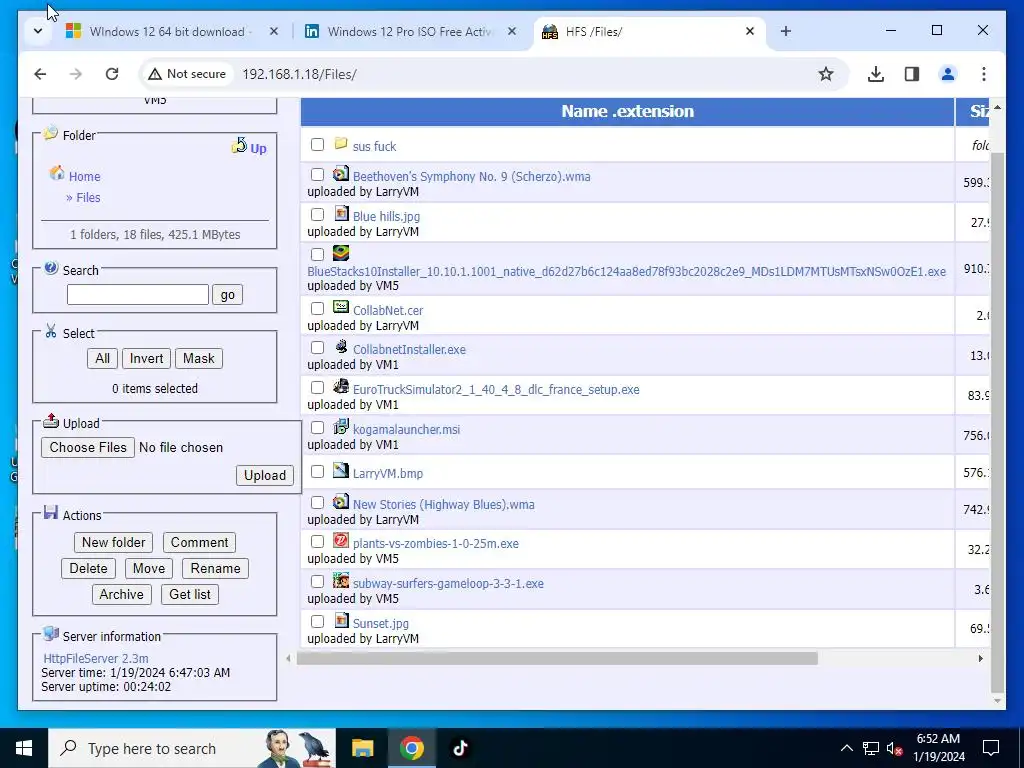Screen dimensions: 1024x768
Task: Tick the checkbox for CollabNet.cer
Action: [x=317, y=308]
